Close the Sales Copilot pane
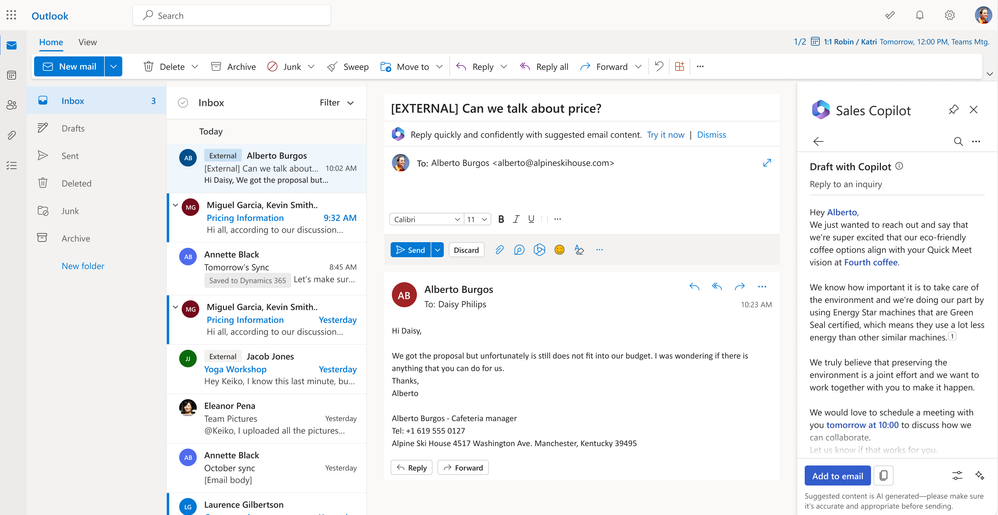Image resolution: width=998 pixels, height=515 pixels. click(973, 109)
